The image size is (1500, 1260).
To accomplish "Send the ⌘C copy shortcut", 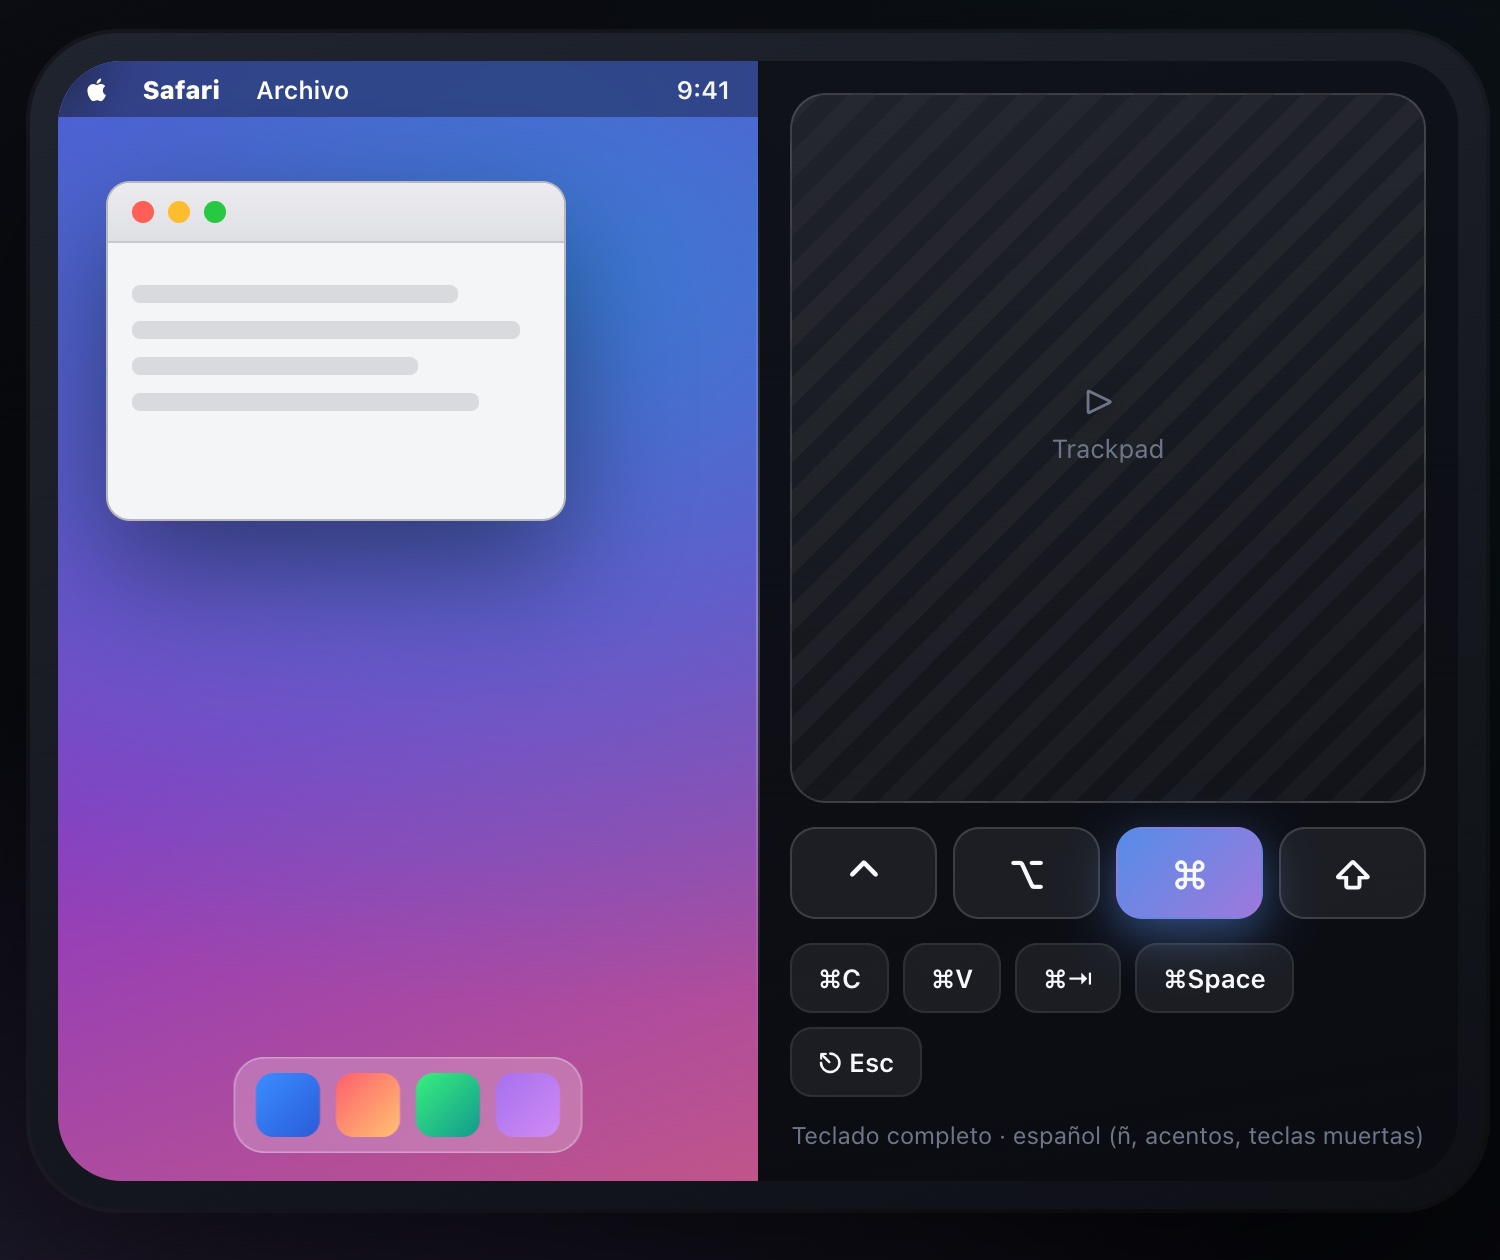I will pyautogui.click(x=839, y=978).
